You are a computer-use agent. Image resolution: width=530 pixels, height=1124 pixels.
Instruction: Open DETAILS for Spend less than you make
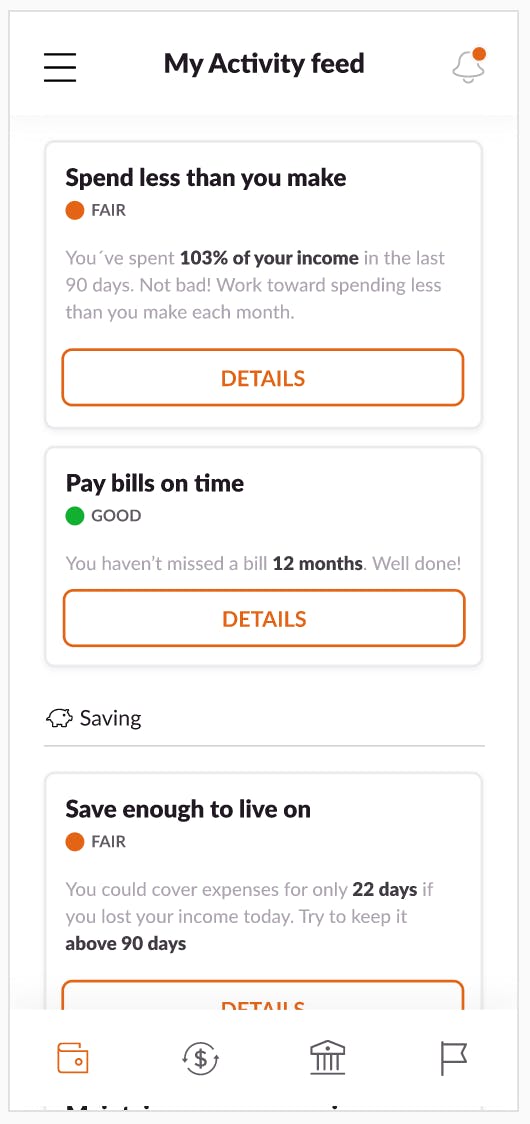[x=263, y=378]
